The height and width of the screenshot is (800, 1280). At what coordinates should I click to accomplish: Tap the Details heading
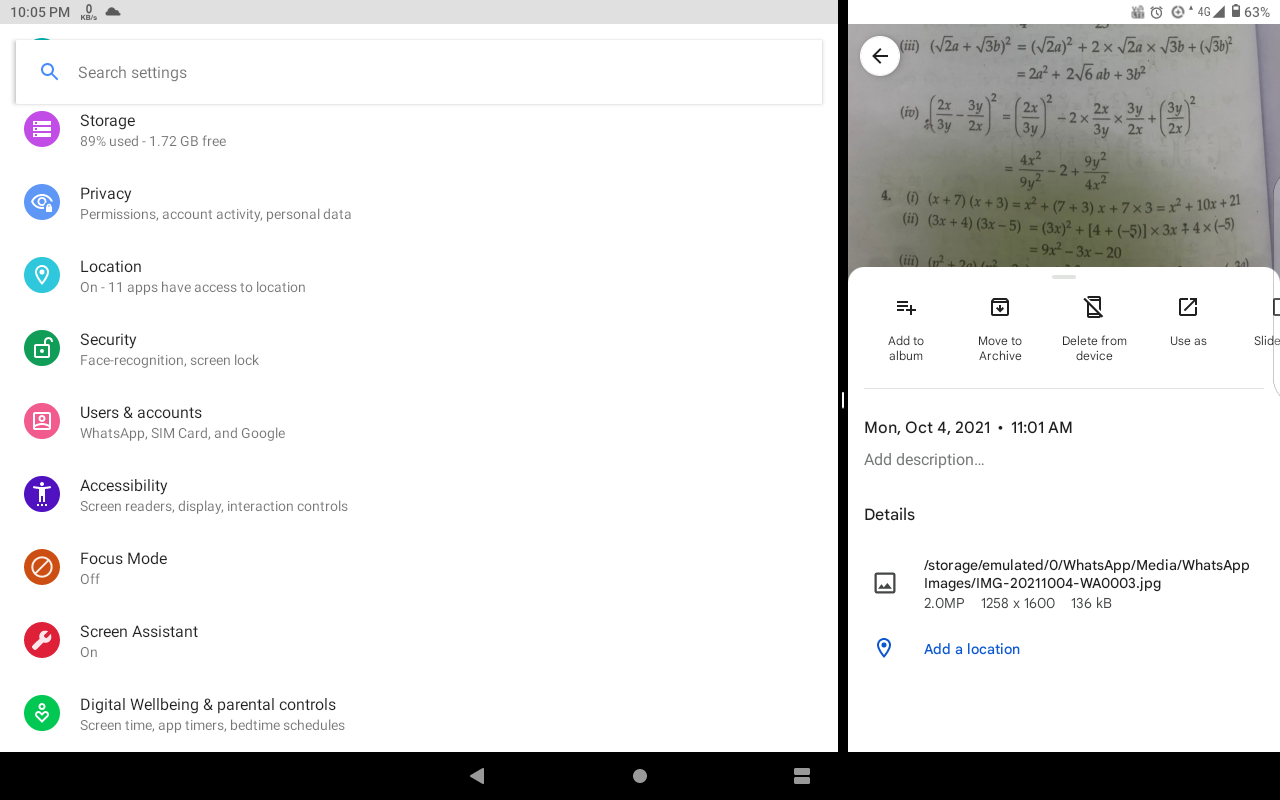pyautogui.click(x=889, y=514)
